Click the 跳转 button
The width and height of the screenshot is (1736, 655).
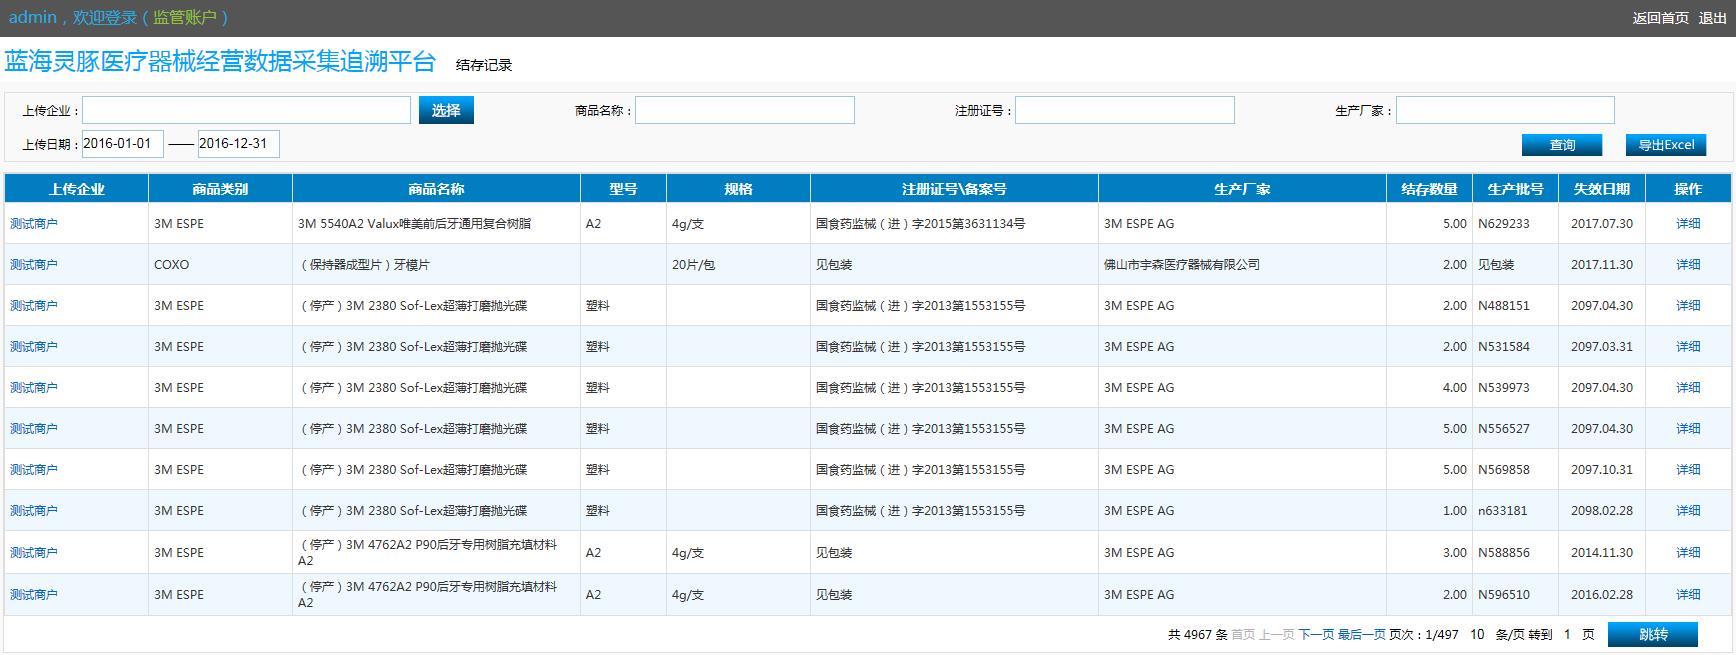click(x=1653, y=635)
